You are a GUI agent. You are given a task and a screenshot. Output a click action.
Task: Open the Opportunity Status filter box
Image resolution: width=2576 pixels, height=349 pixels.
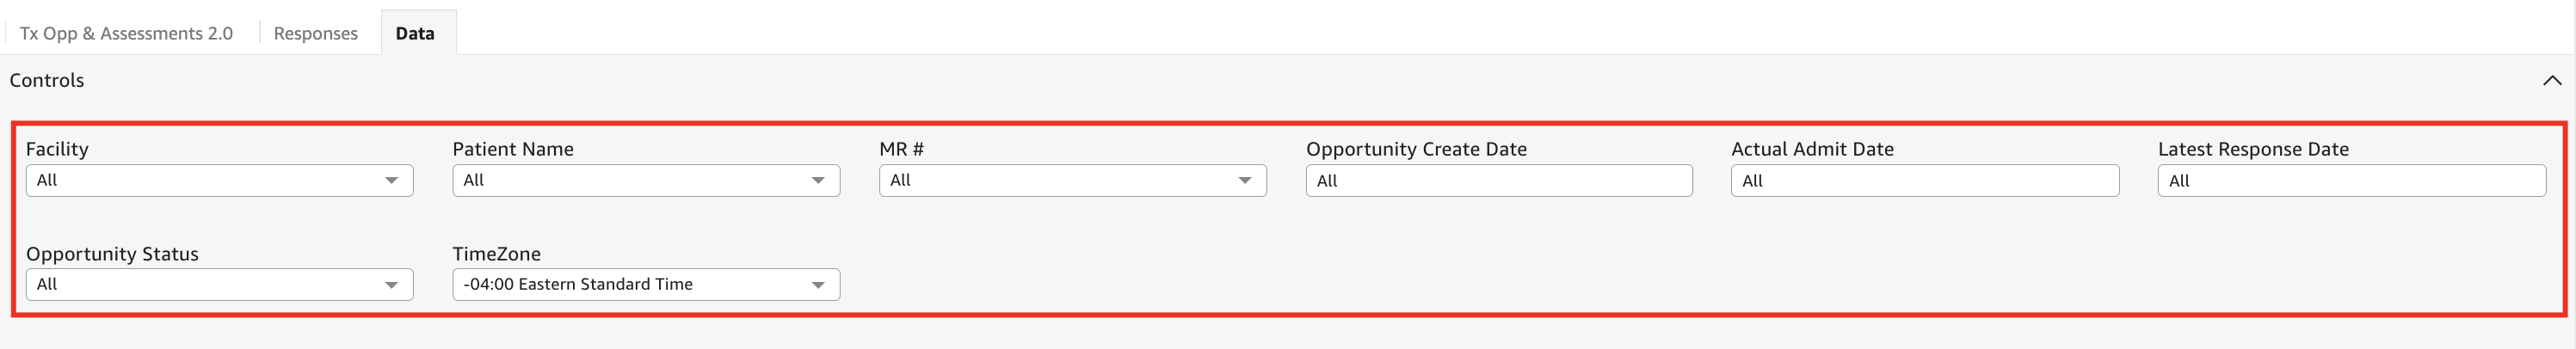[x=200, y=285]
